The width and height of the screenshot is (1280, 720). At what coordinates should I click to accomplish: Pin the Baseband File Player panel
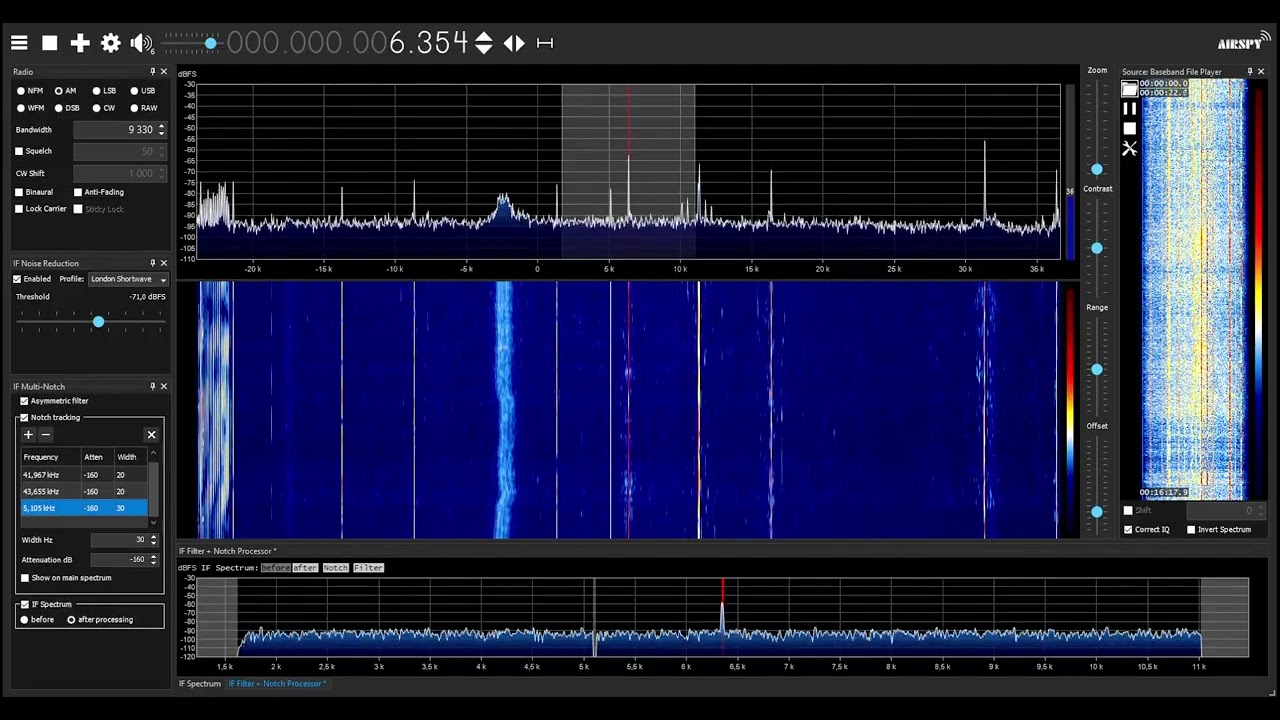[1249, 72]
